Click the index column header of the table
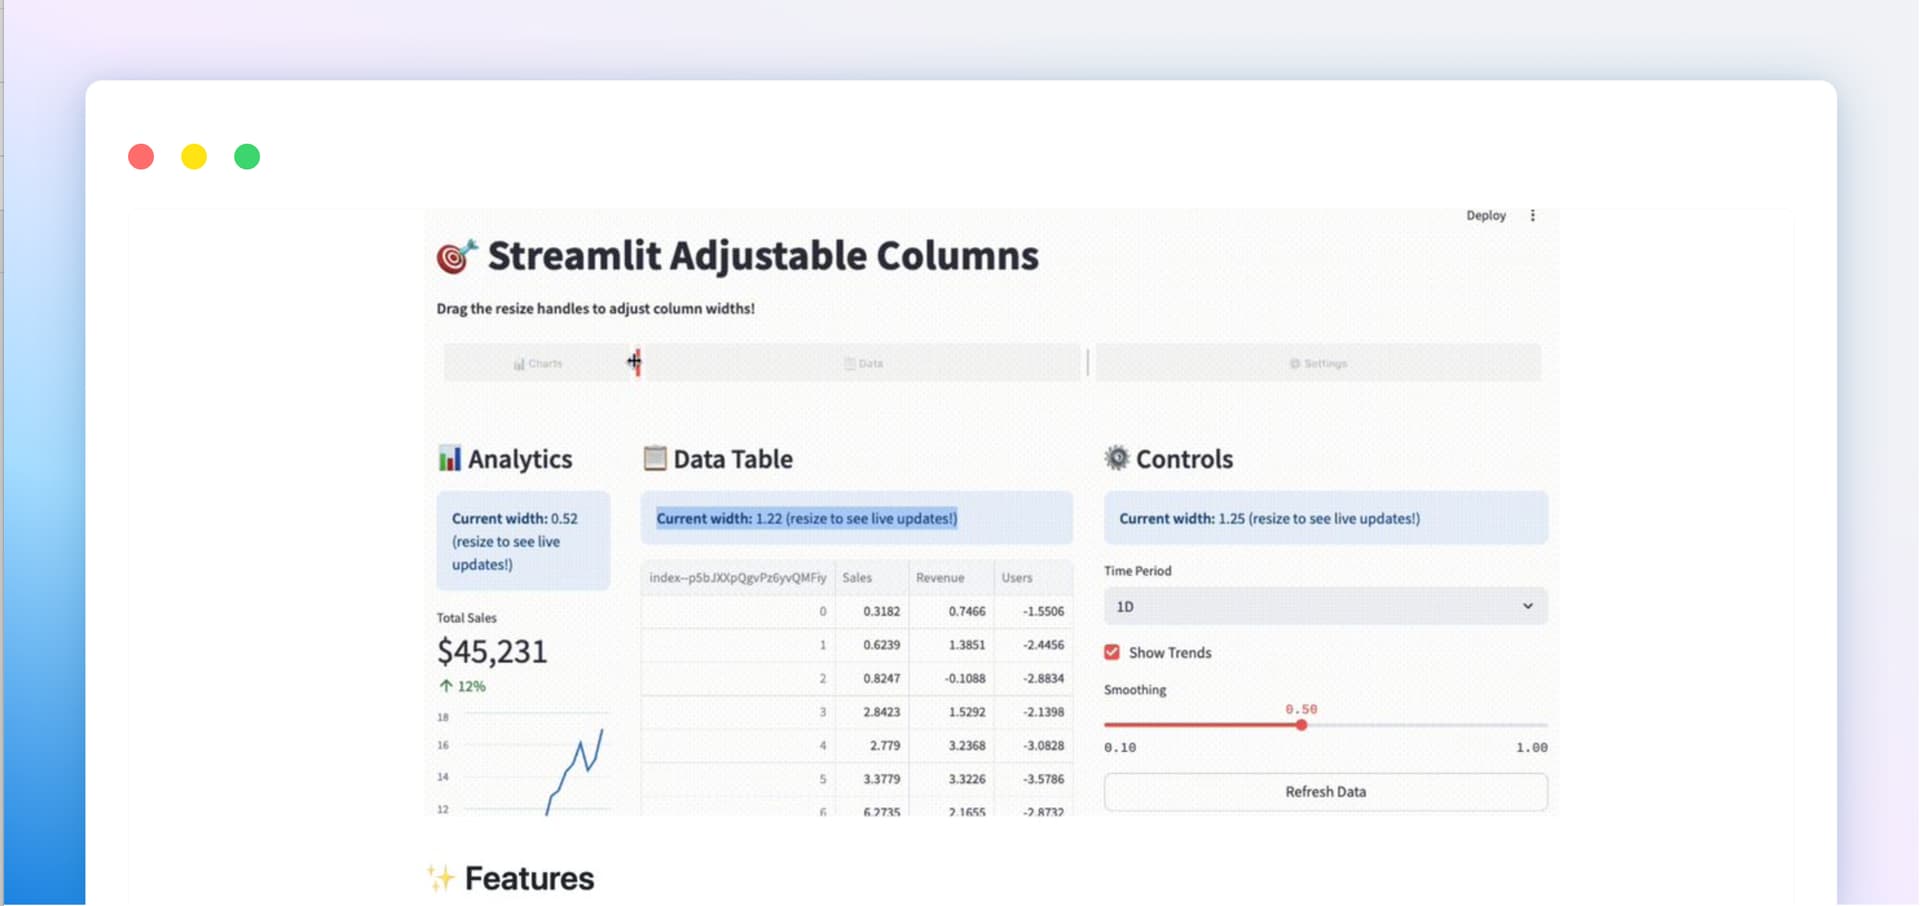This screenshot has height=906, width=1920. (x=738, y=578)
